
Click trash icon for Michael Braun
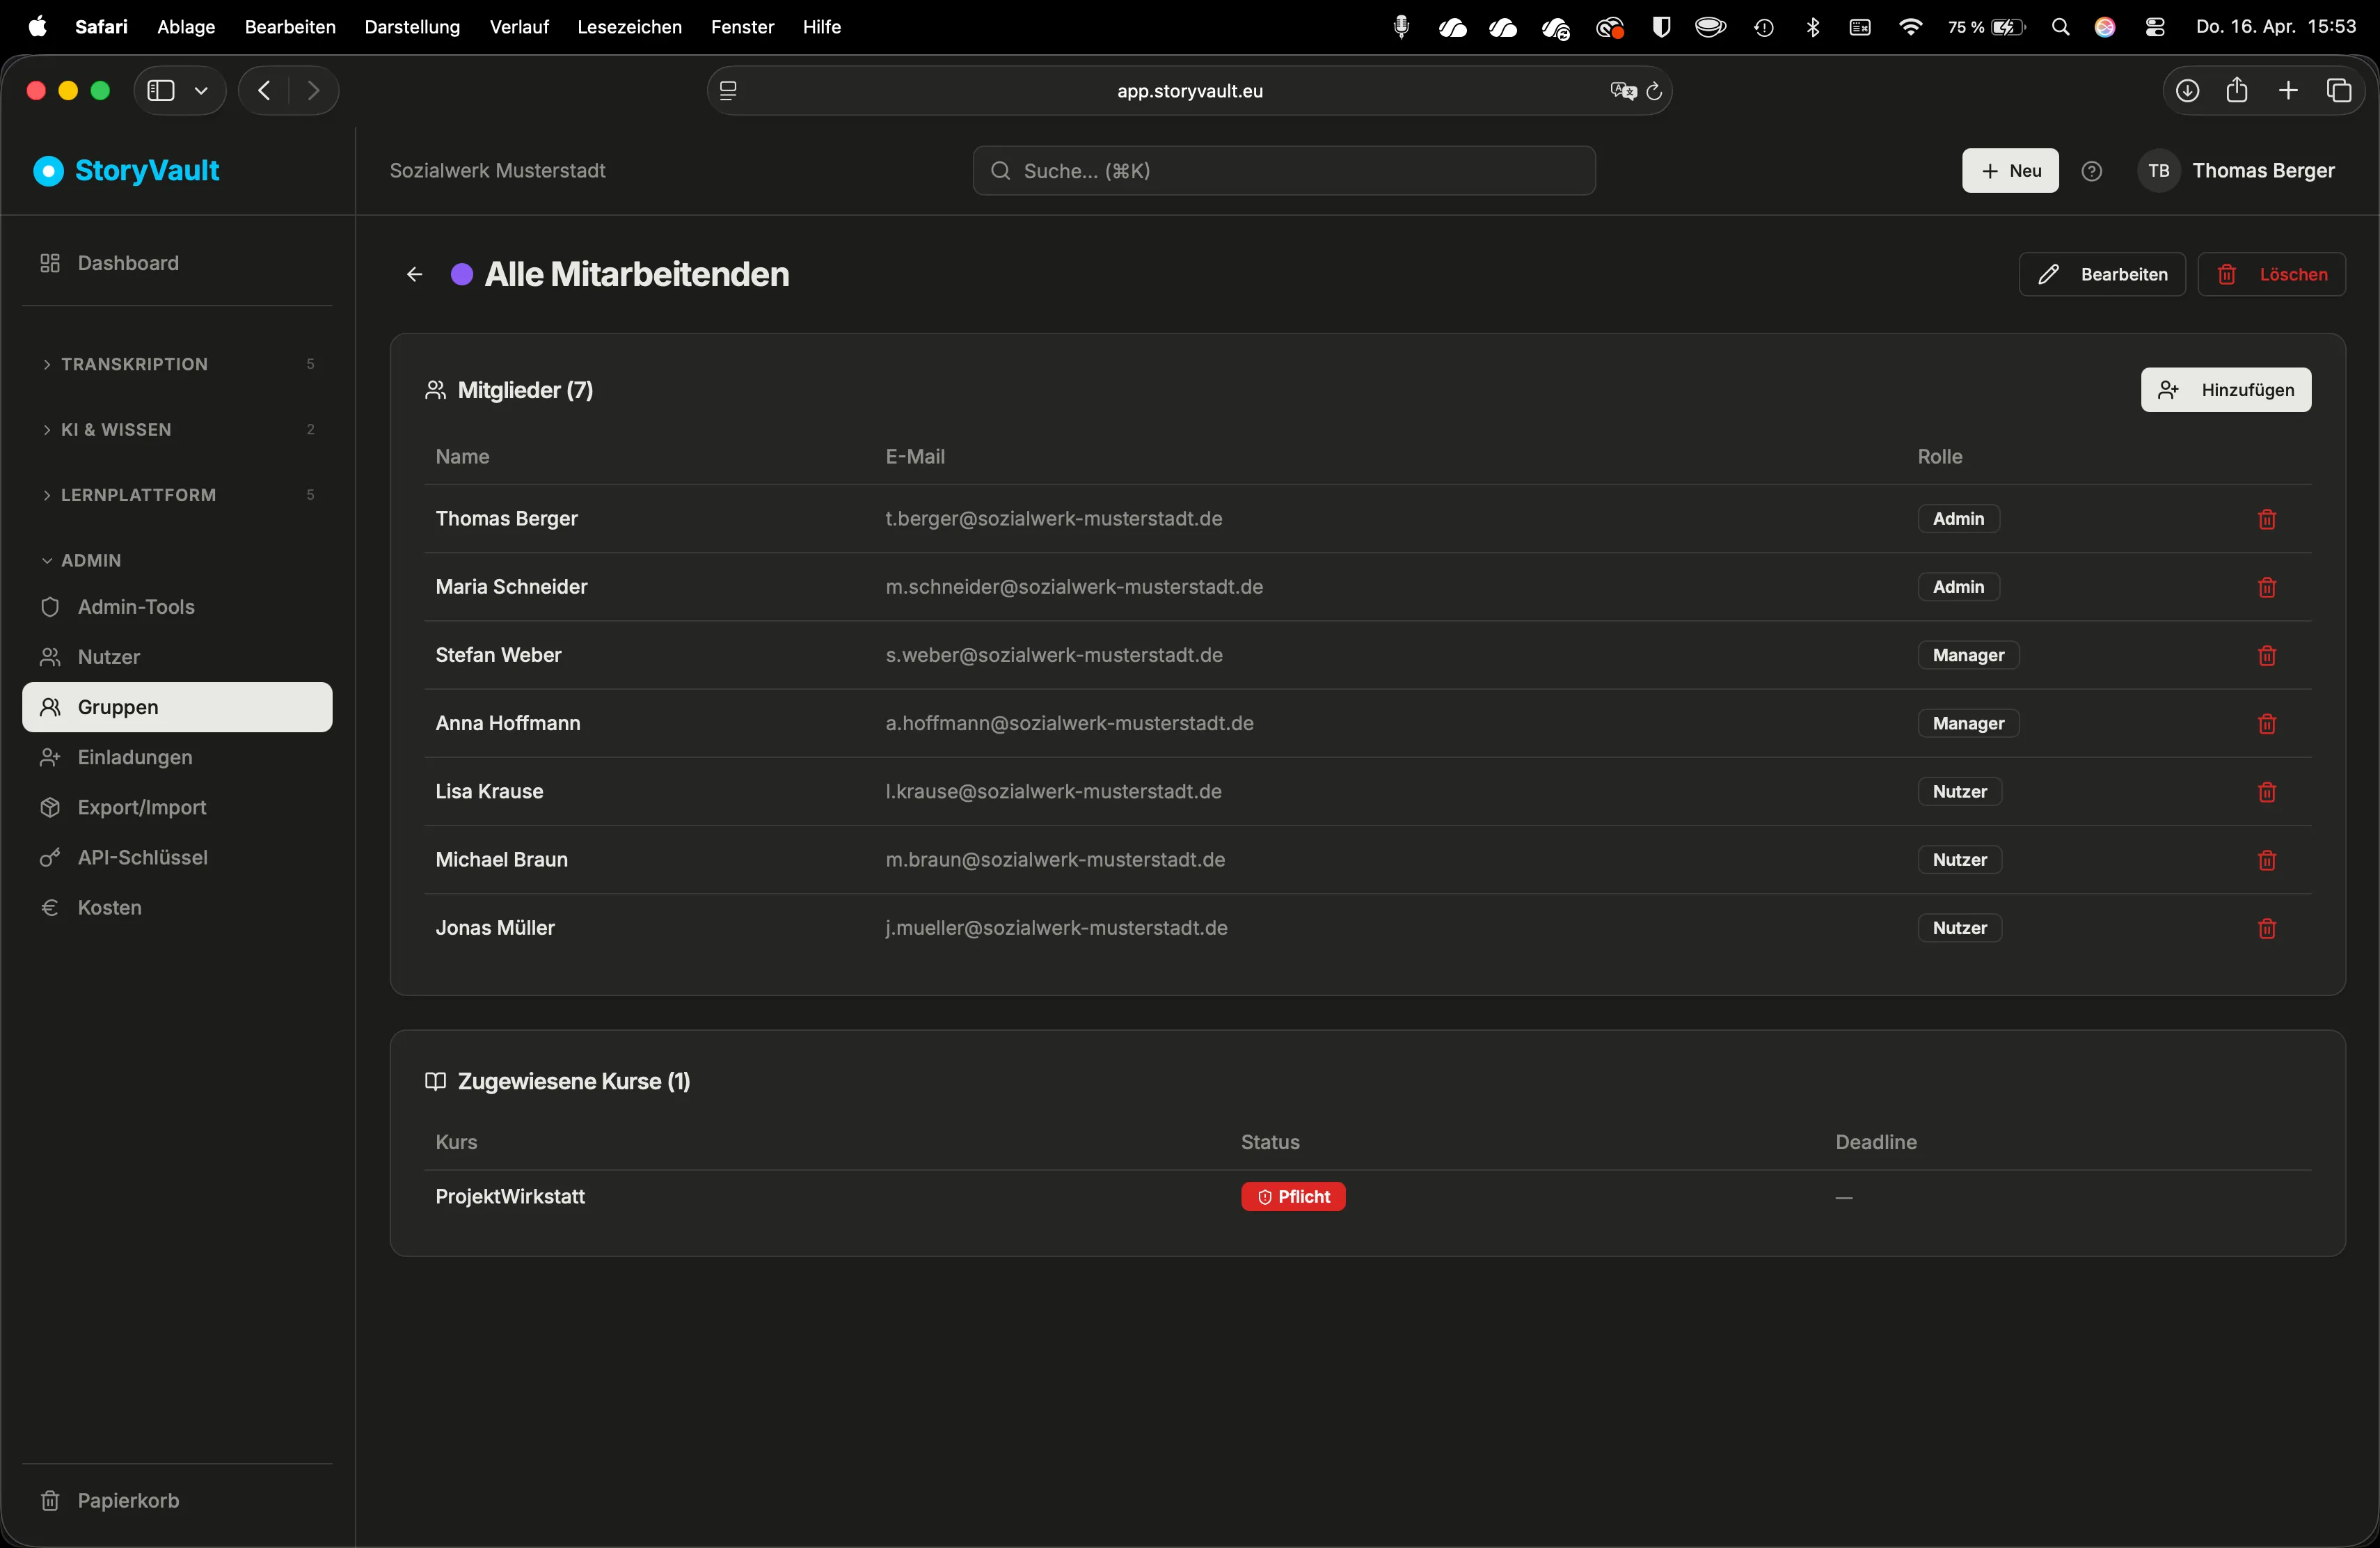tap(2267, 859)
